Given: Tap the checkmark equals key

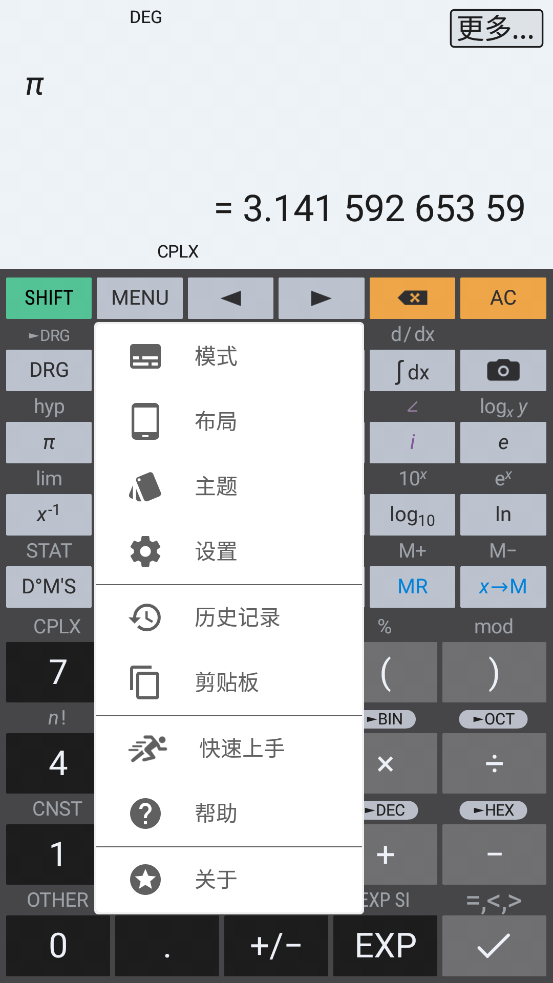Looking at the screenshot, I should [x=494, y=945].
